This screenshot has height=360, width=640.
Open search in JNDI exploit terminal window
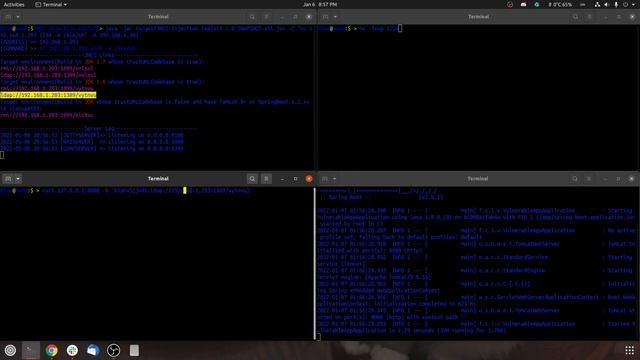[x=252, y=17]
